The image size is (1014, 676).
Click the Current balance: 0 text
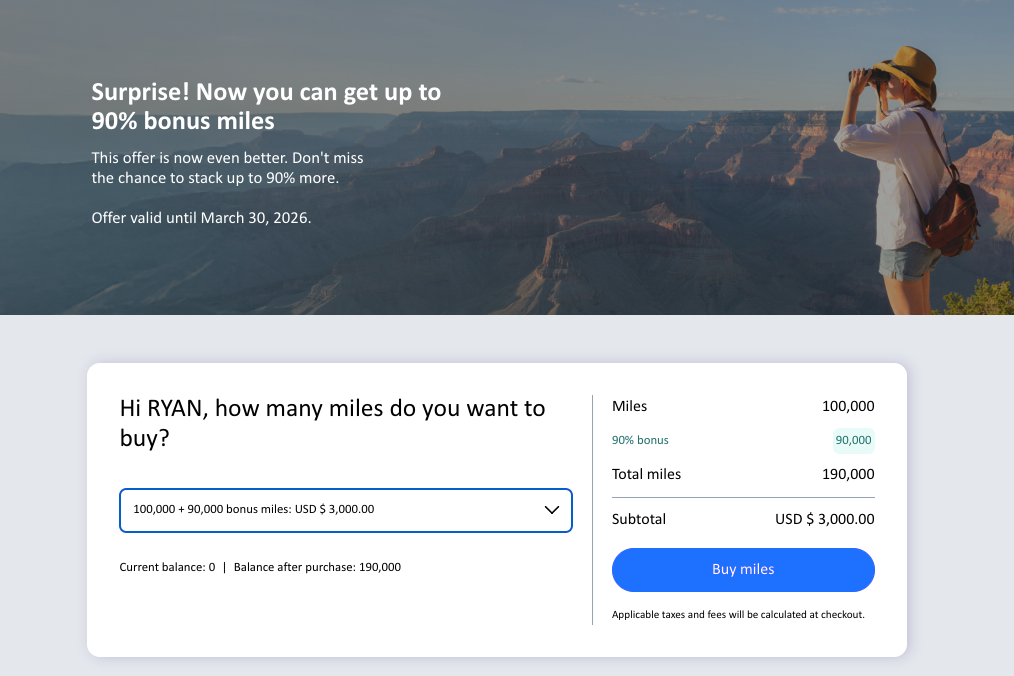point(166,566)
